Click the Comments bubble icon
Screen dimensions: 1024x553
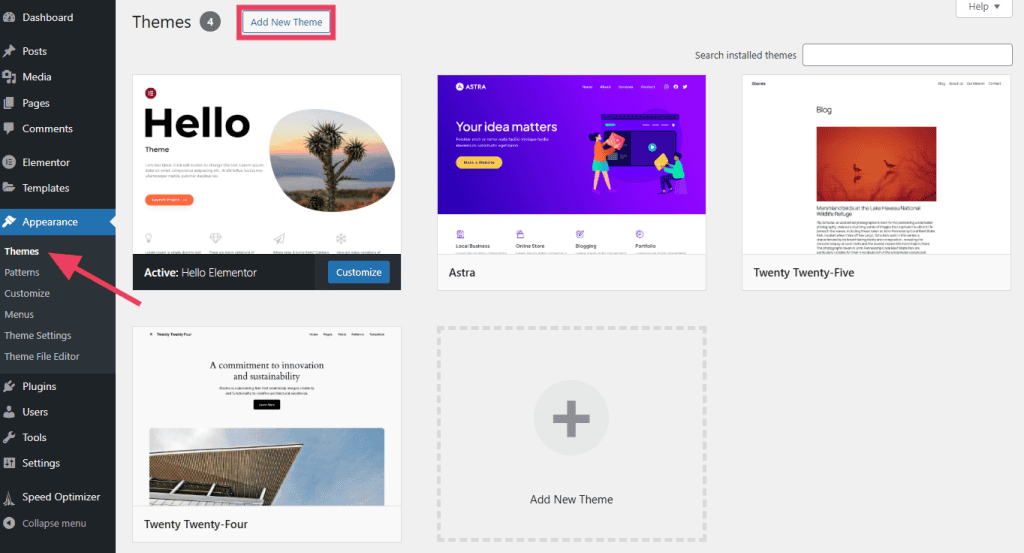click(x=9, y=129)
